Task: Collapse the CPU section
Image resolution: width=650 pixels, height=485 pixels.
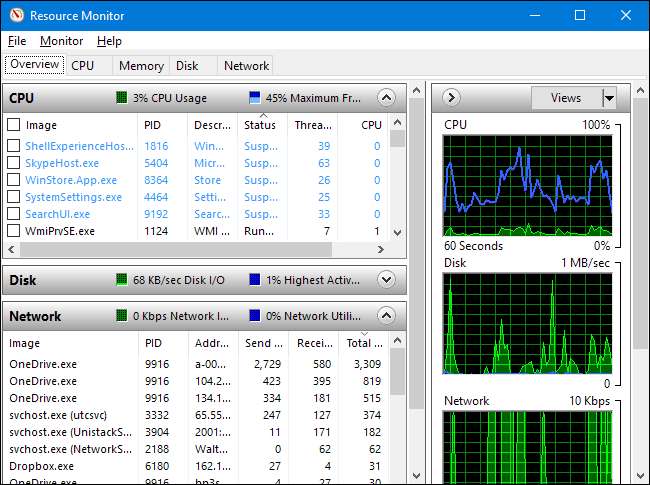Action: (387, 98)
